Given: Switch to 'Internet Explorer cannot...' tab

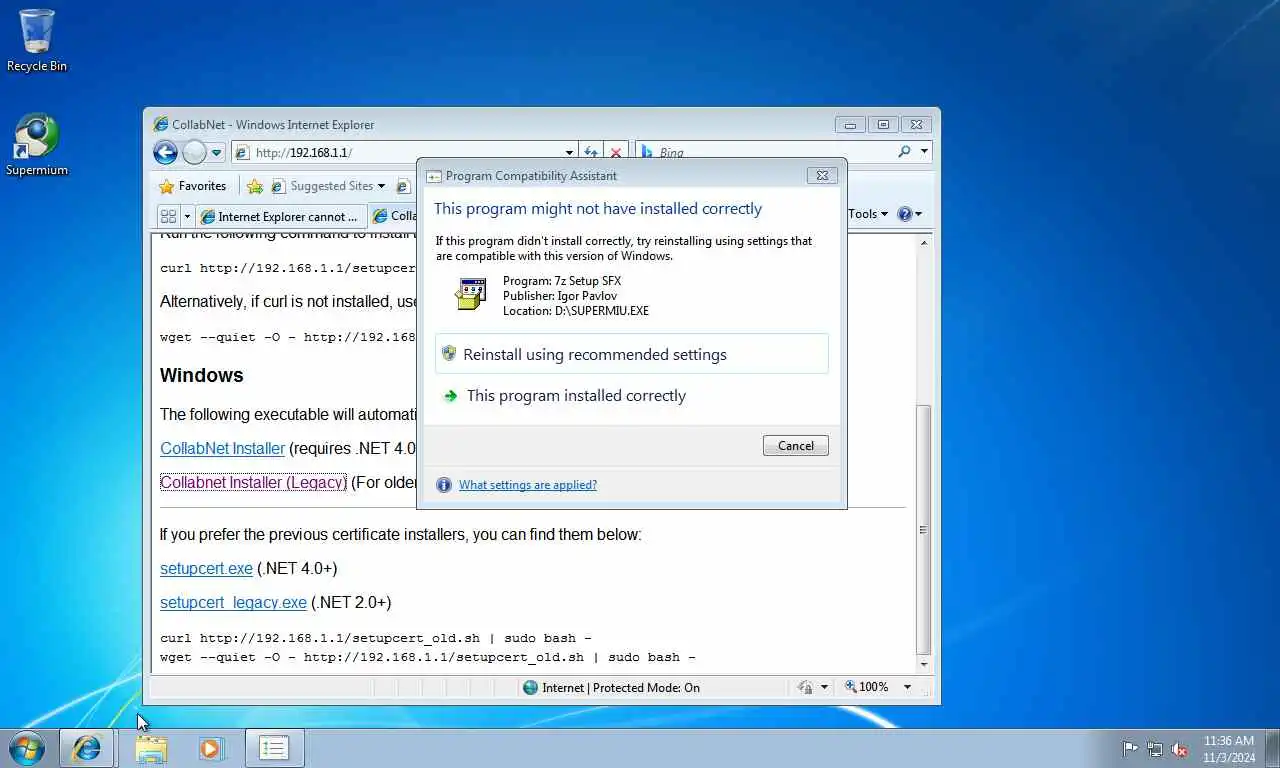Looking at the screenshot, I should (281, 216).
